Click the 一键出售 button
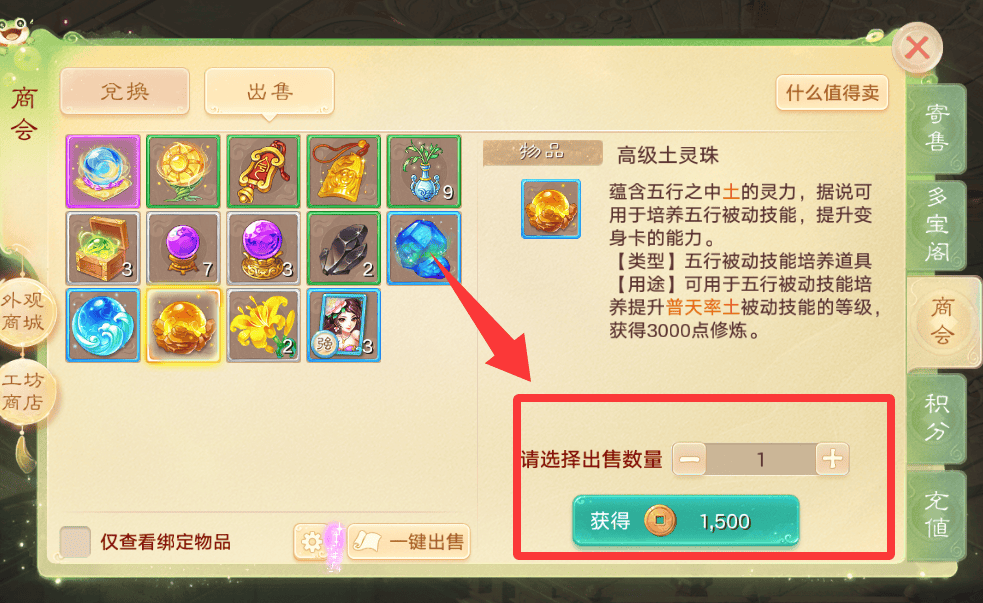This screenshot has height=603, width=983. (x=409, y=542)
